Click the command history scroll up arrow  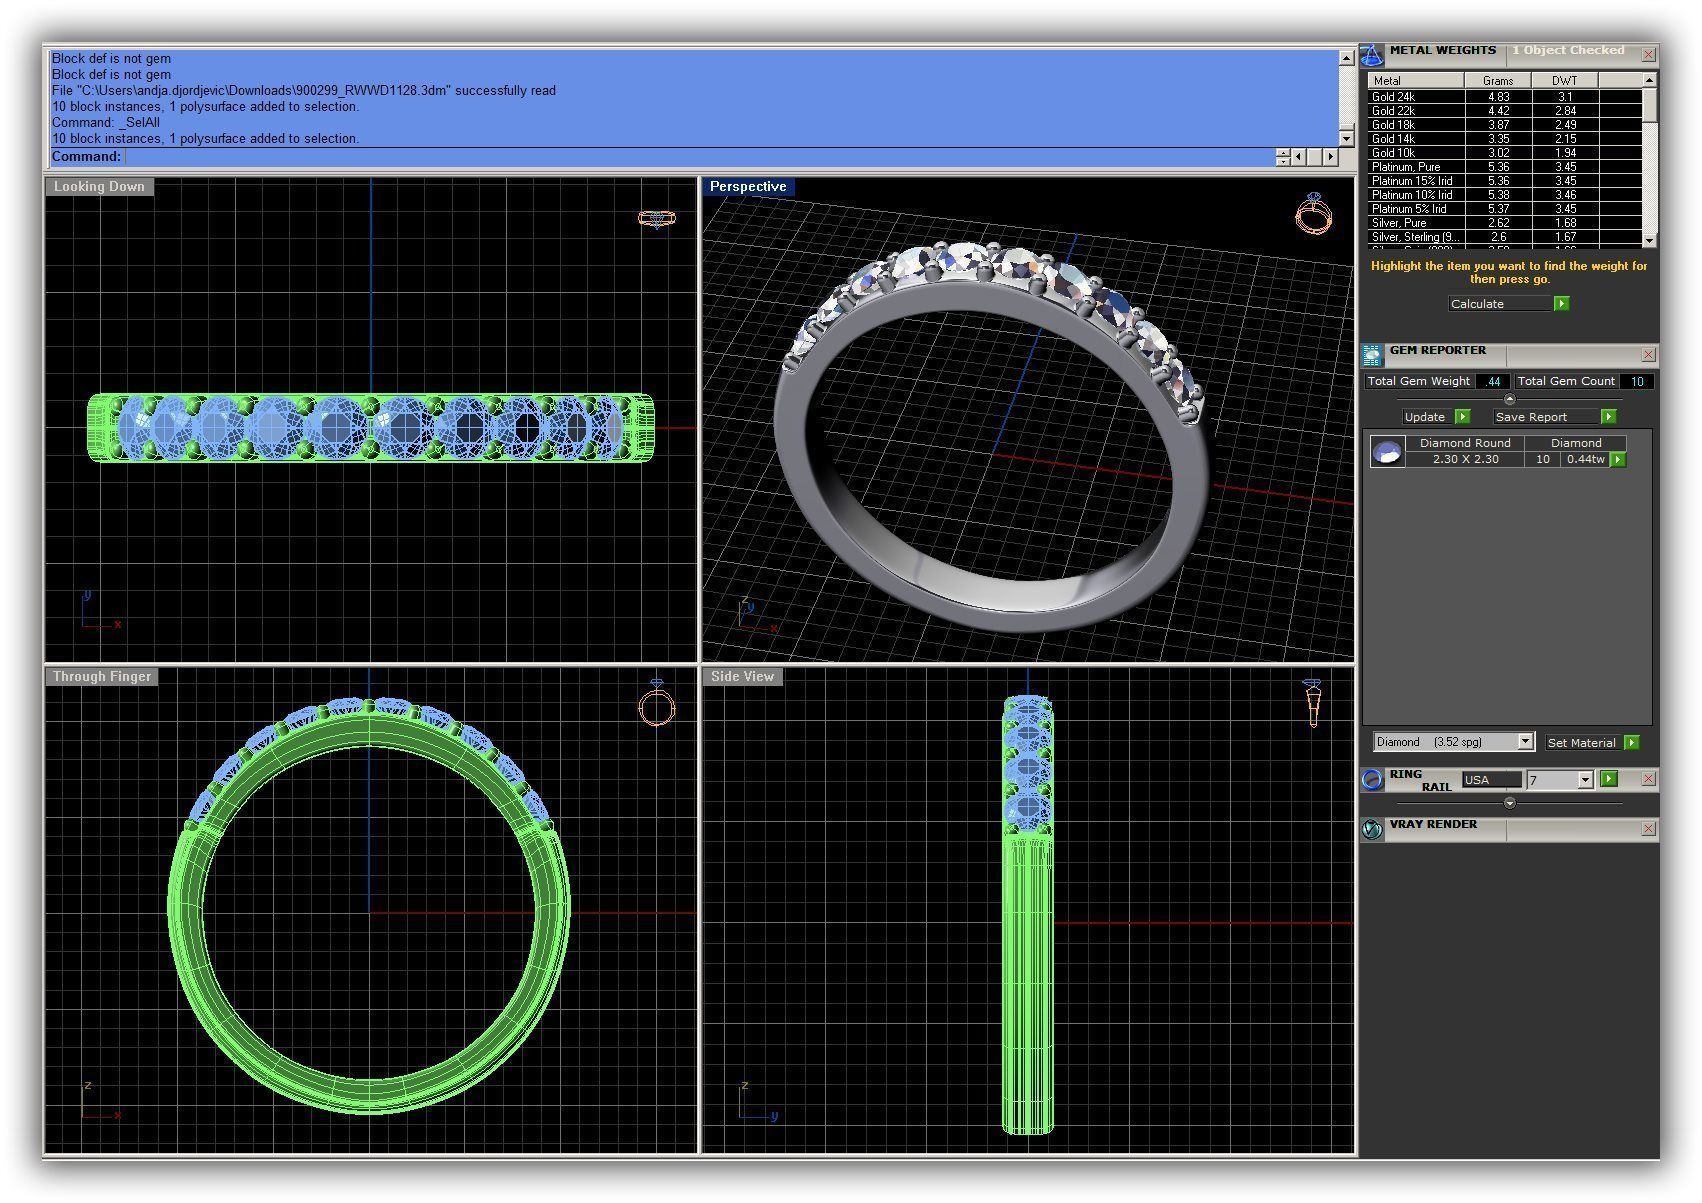coord(1346,59)
